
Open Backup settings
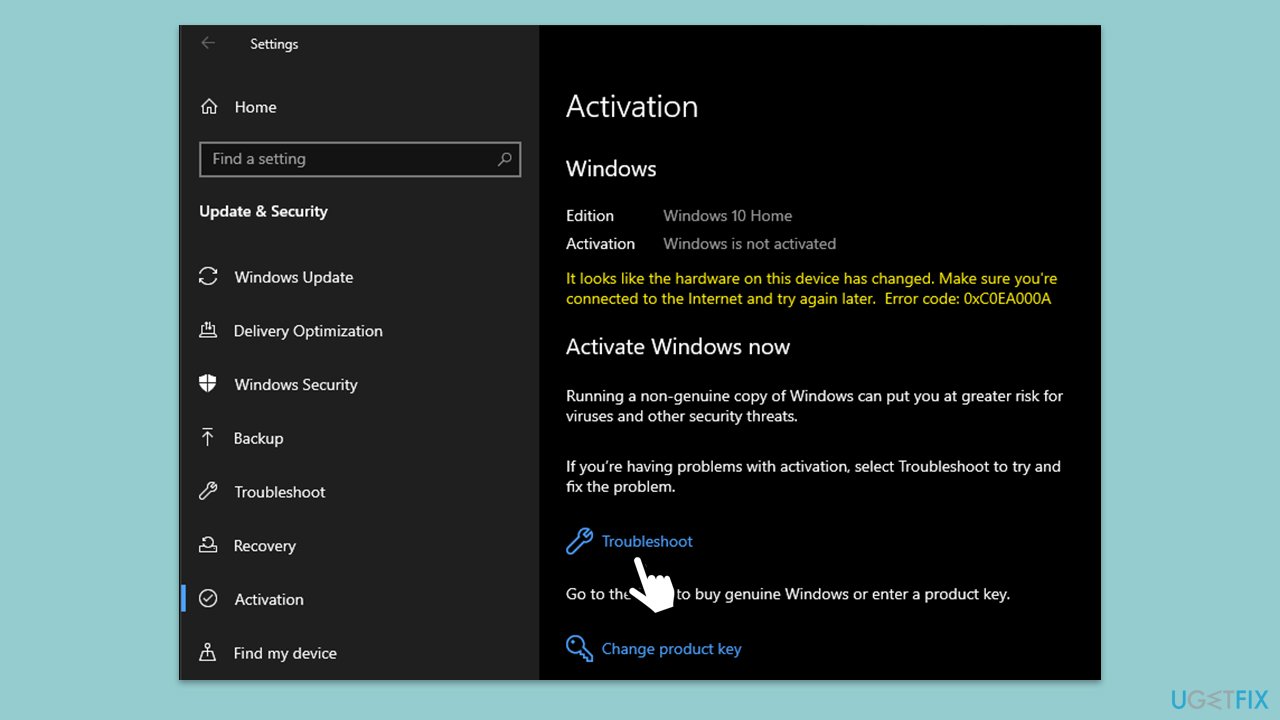click(x=258, y=438)
